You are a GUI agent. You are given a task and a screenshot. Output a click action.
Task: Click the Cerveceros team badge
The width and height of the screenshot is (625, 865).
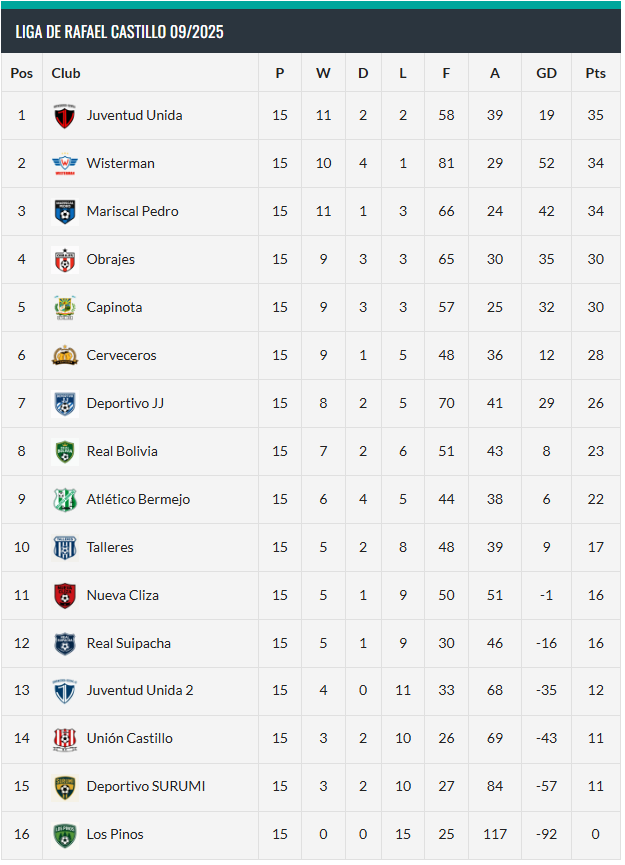65,356
